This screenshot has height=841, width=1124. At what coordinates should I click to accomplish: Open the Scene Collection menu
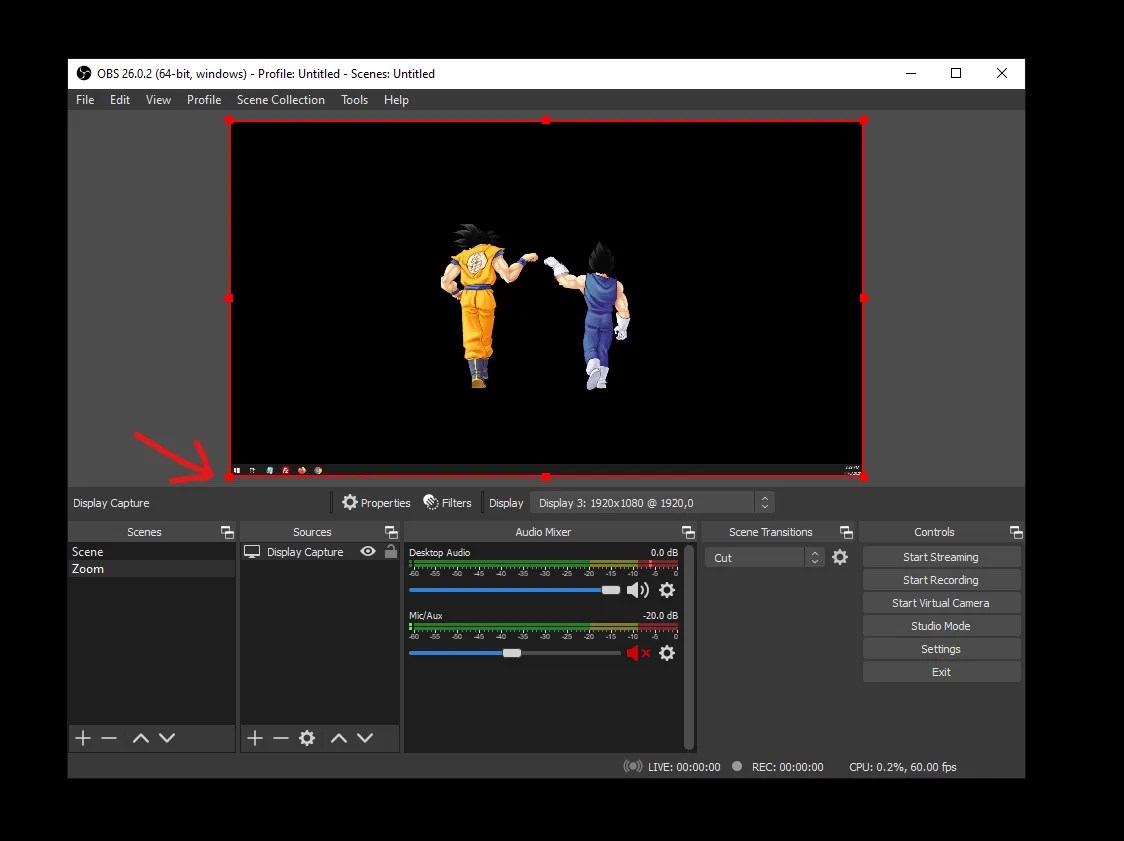coord(280,99)
